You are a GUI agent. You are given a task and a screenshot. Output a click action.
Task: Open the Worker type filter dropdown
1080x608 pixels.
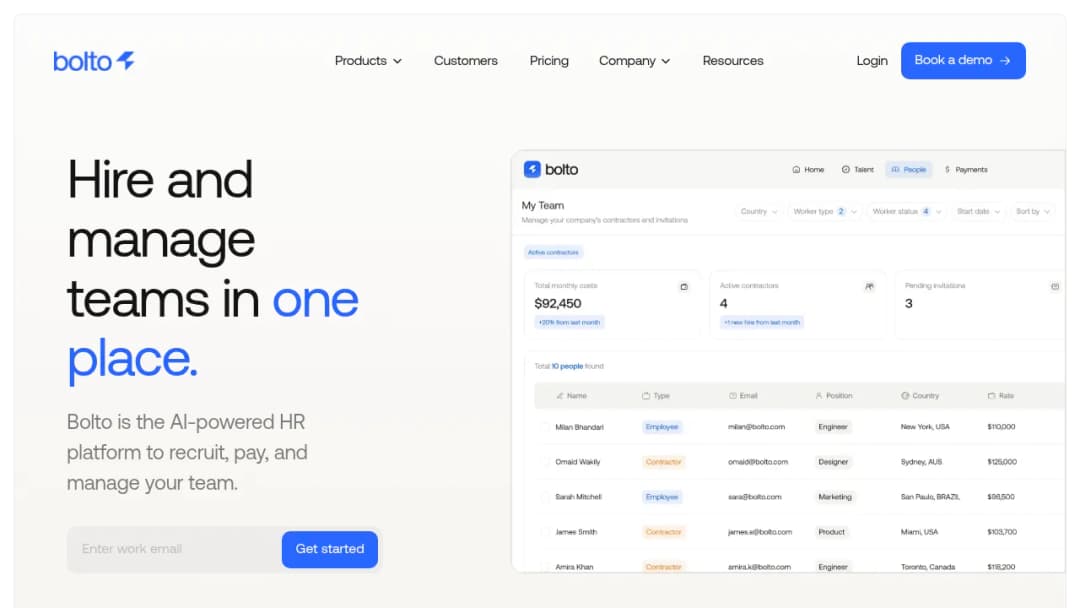point(824,211)
